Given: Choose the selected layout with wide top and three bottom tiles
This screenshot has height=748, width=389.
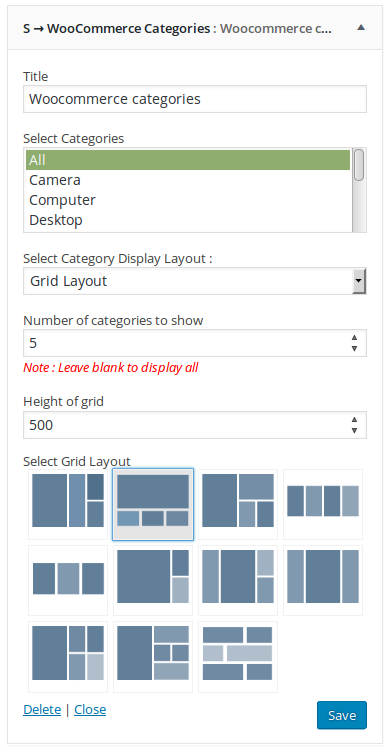Looking at the screenshot, I should point(153,505).
